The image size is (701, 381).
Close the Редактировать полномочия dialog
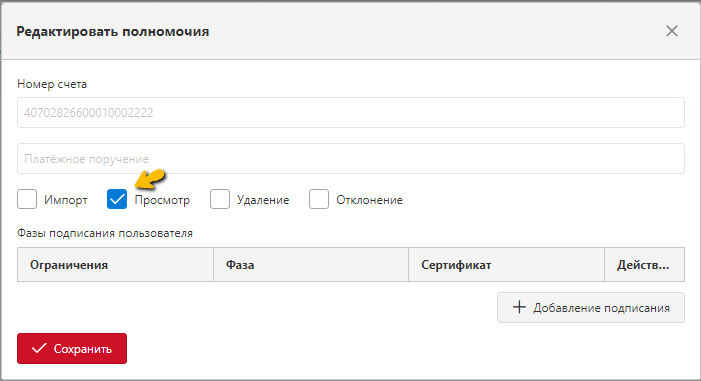[671, 31]
